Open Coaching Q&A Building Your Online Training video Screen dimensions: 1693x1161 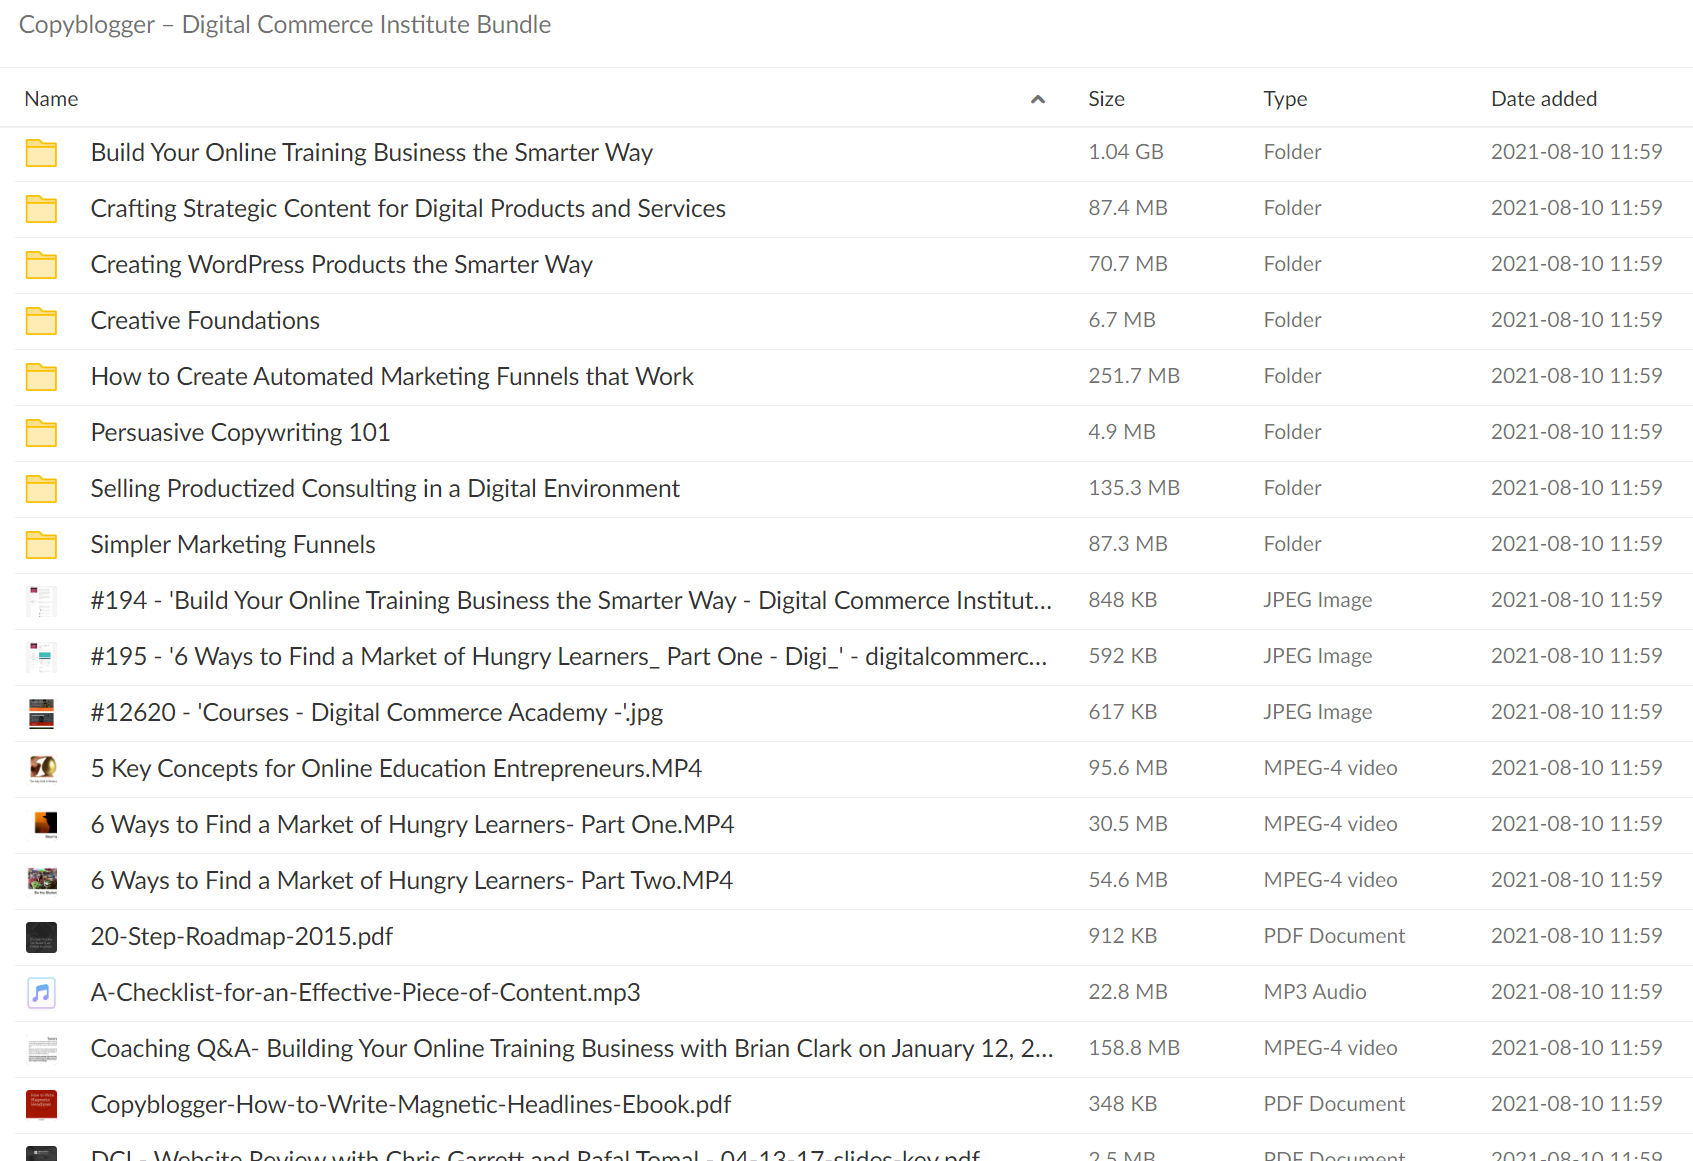572,1049
